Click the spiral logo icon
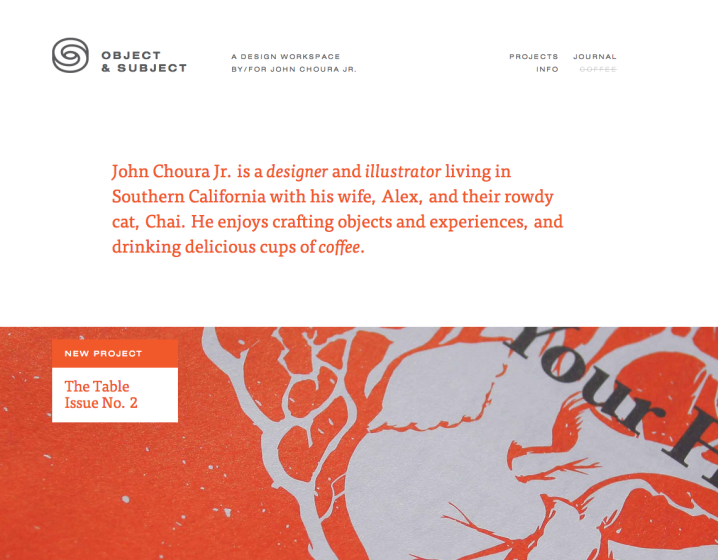Image resolution: width=718 pixels, height=560 pixels. 70,56
